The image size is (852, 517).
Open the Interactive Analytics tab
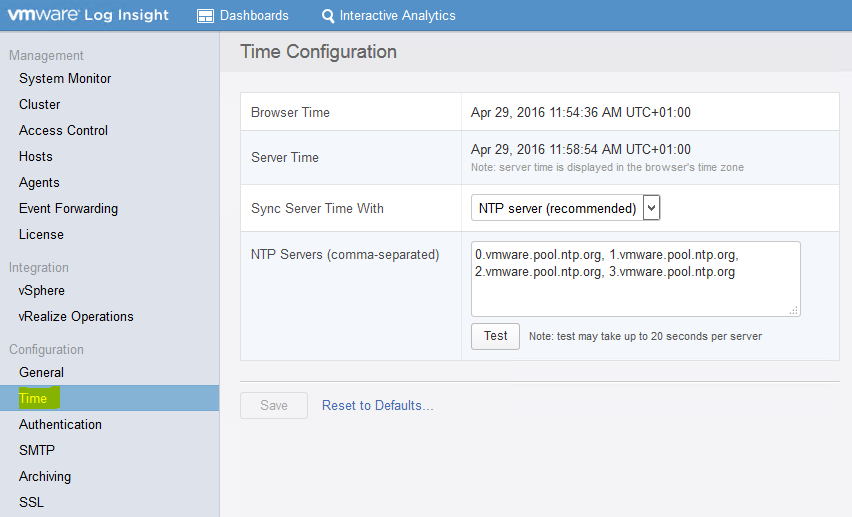(x=389, y=16)
